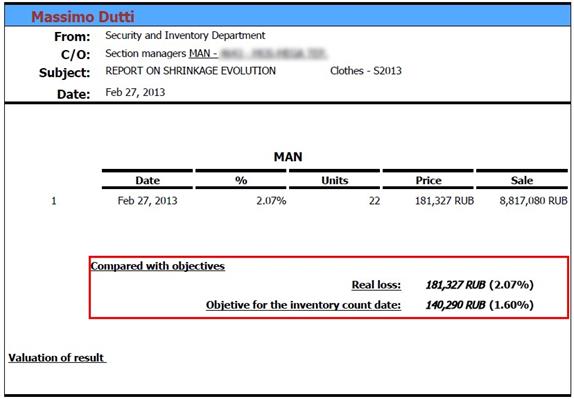Click the units value 22
Screen dimensions: 574x399
tap(374, 201)
